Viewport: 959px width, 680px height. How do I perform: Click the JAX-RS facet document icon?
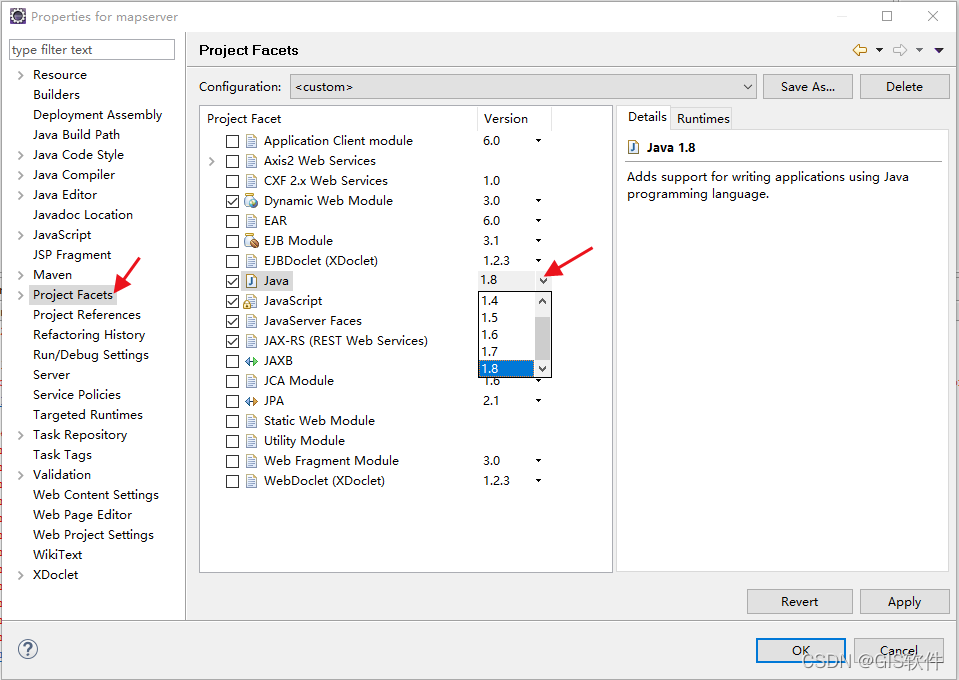coord(251,341)
